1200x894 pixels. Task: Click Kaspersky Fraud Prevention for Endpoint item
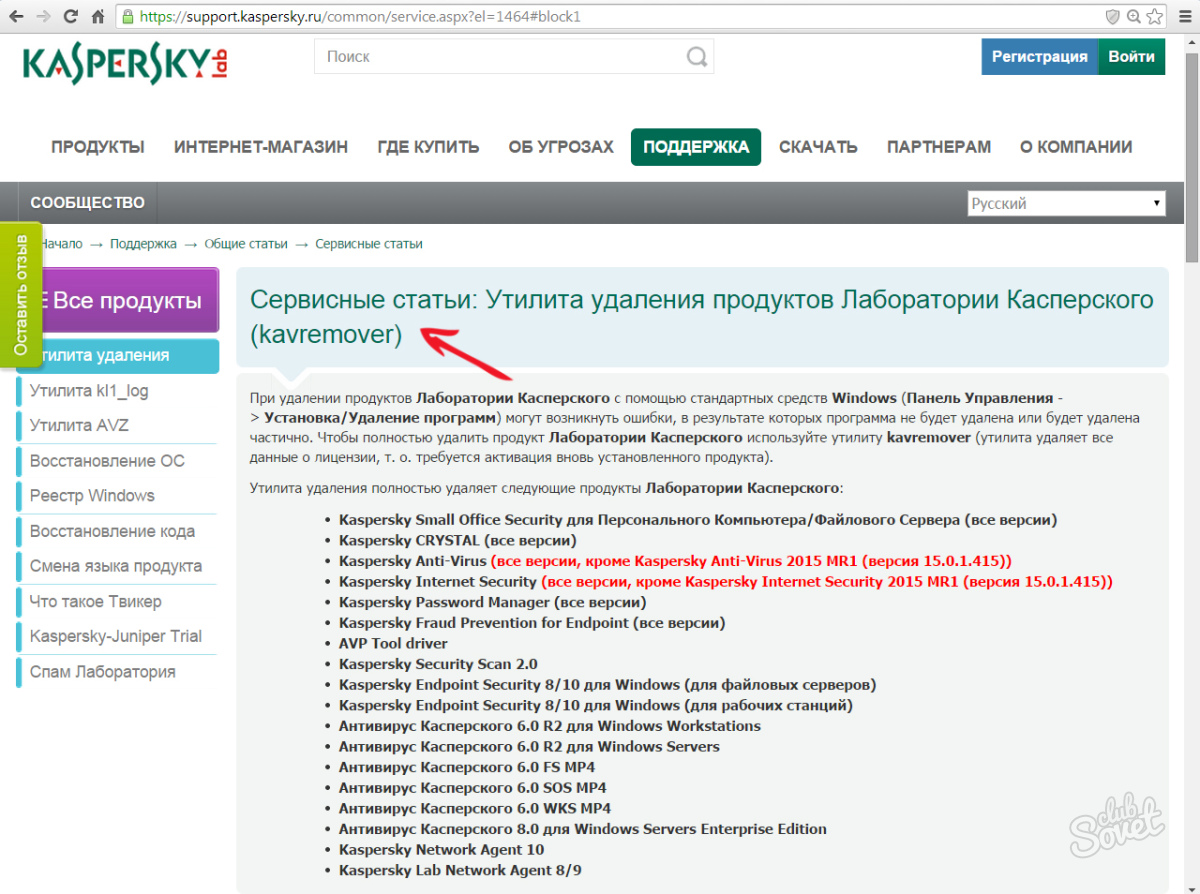tap(532, 622)
